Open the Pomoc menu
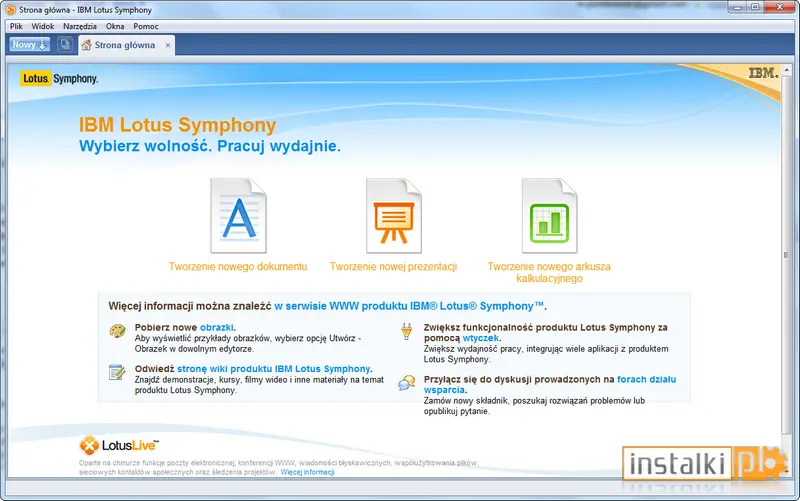 [x=146, y=26]
